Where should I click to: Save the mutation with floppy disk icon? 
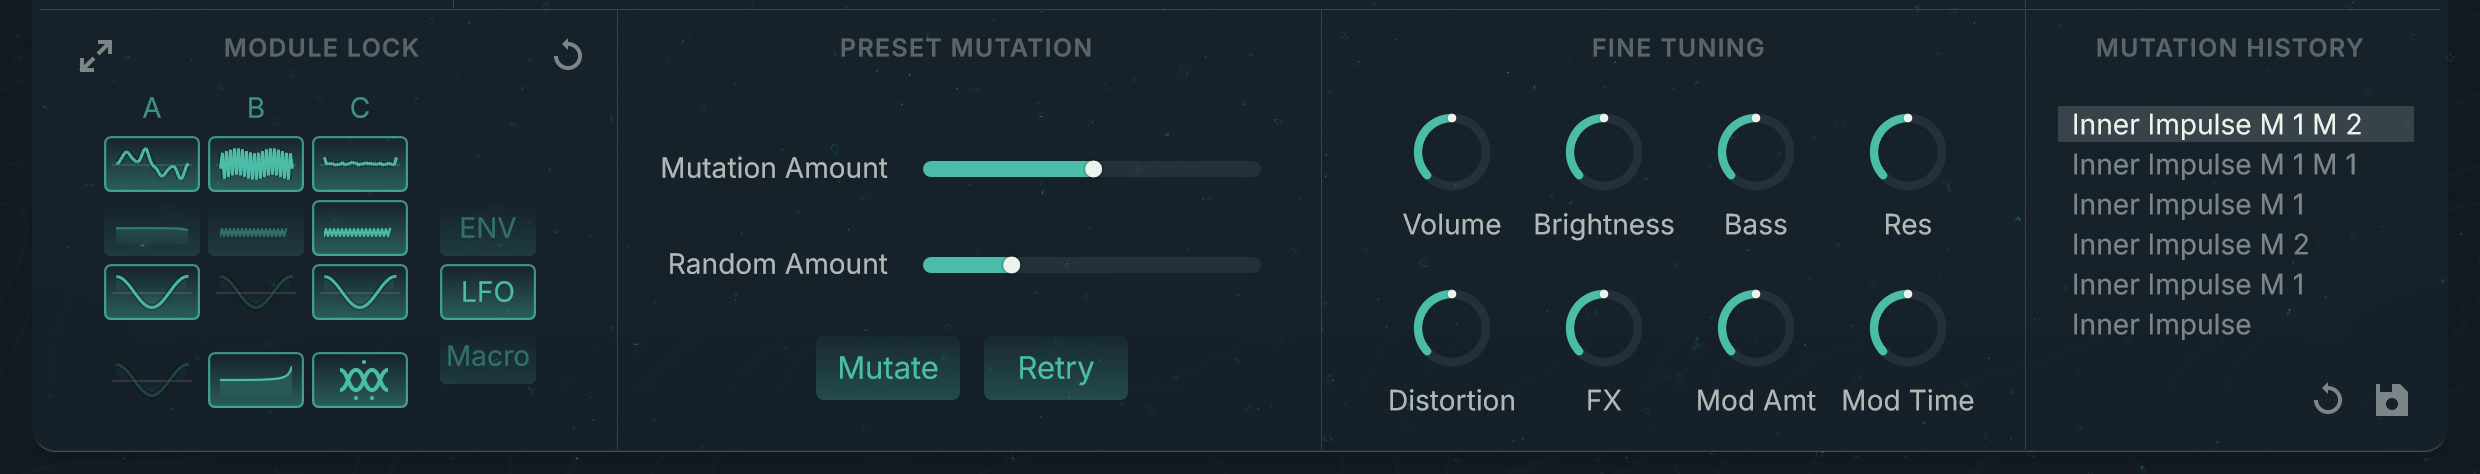click(x=2392, y=400)
